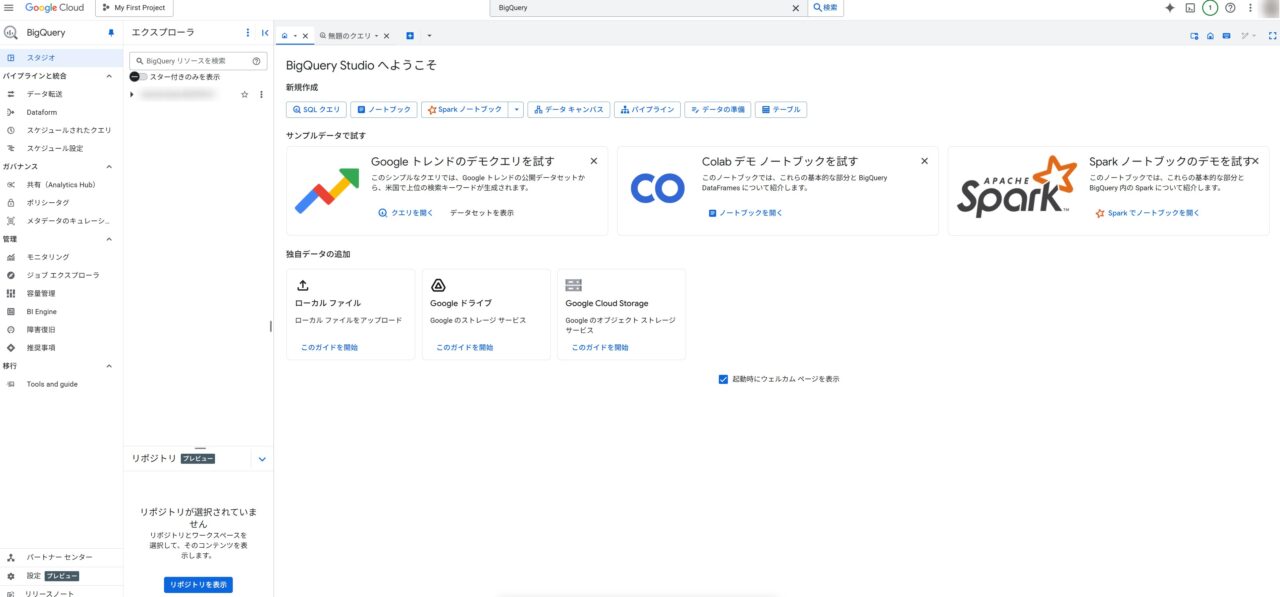Open the Help question-mark menu
Image resolution: width=1280 pixels, height=597 pixels.
[x=1230, y=7]
